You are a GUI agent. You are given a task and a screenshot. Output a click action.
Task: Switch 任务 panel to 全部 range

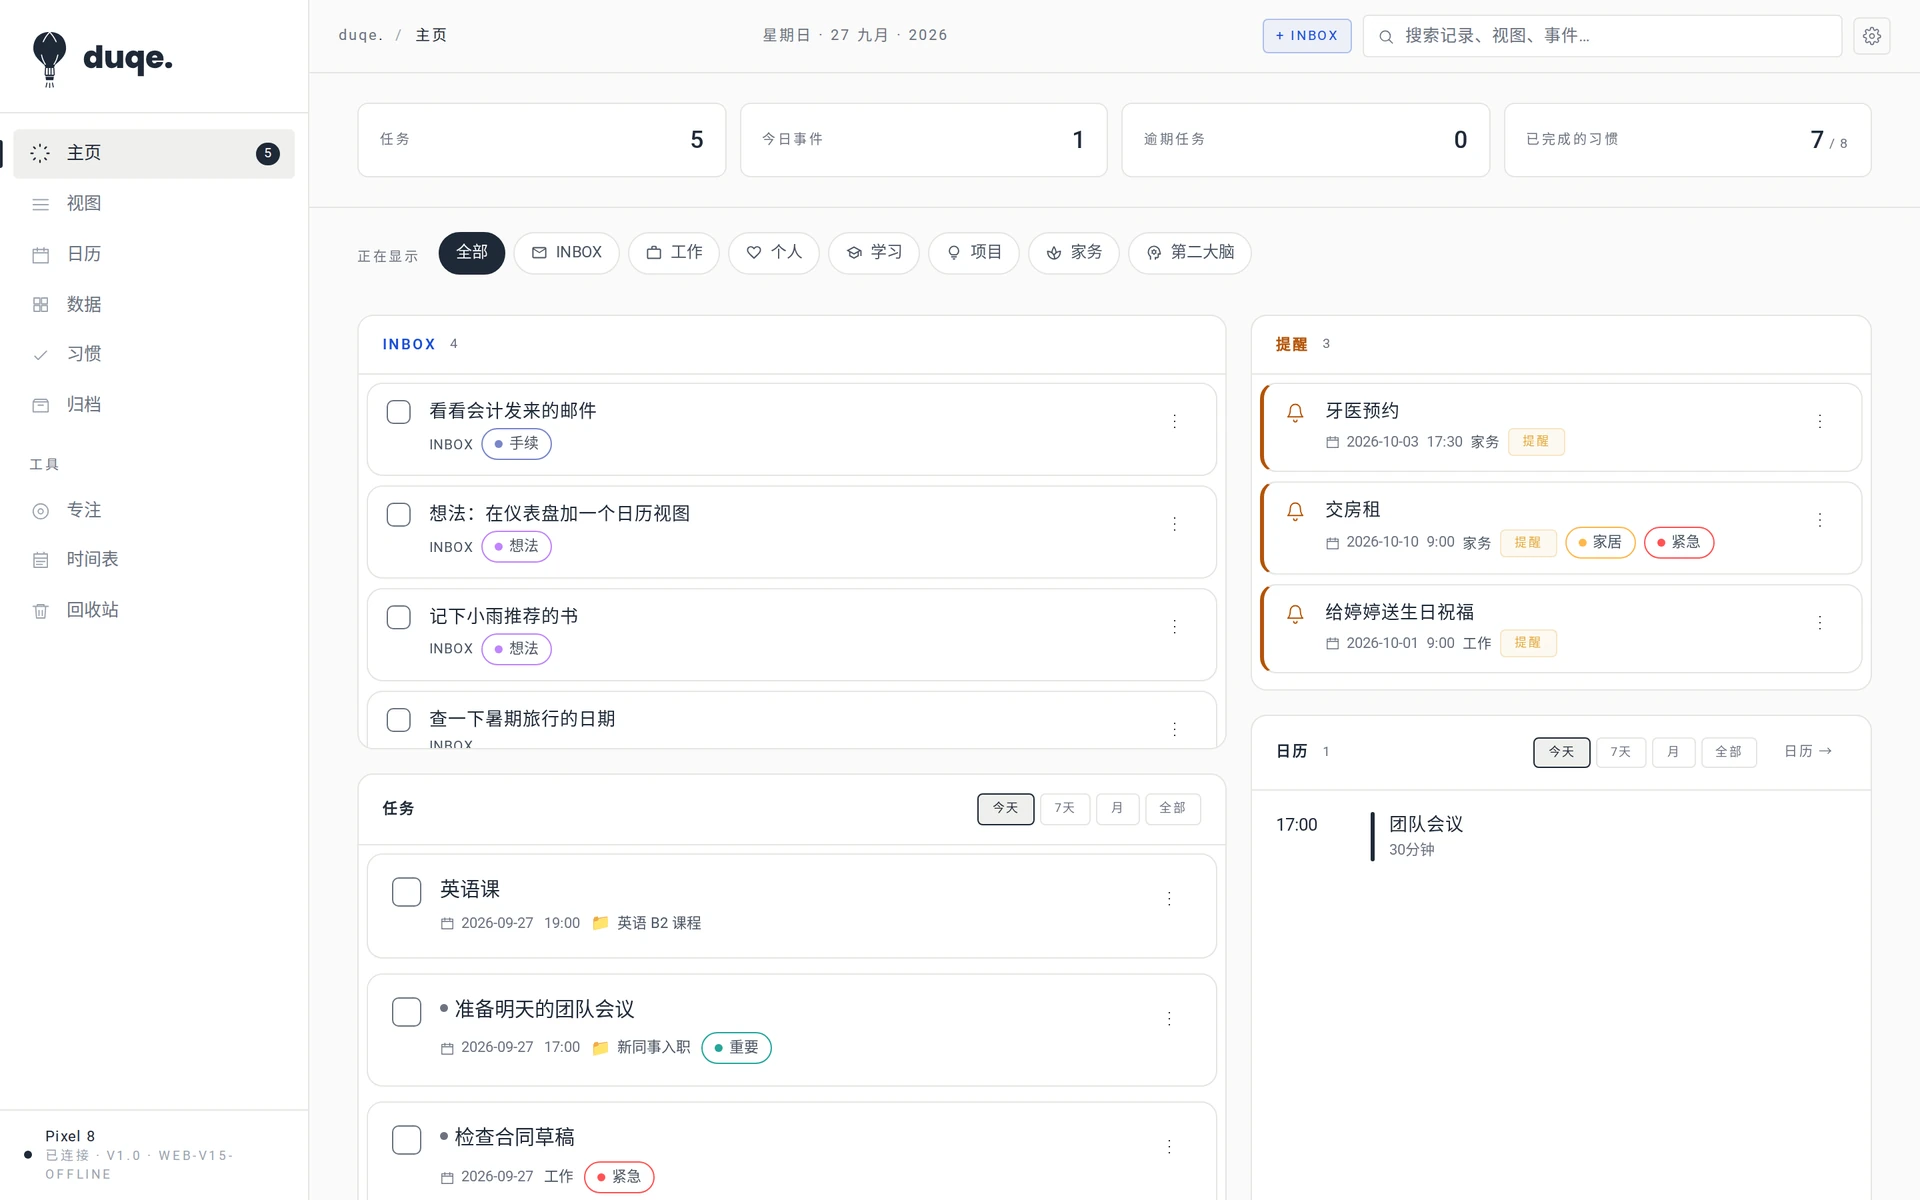pos(1173,809)
